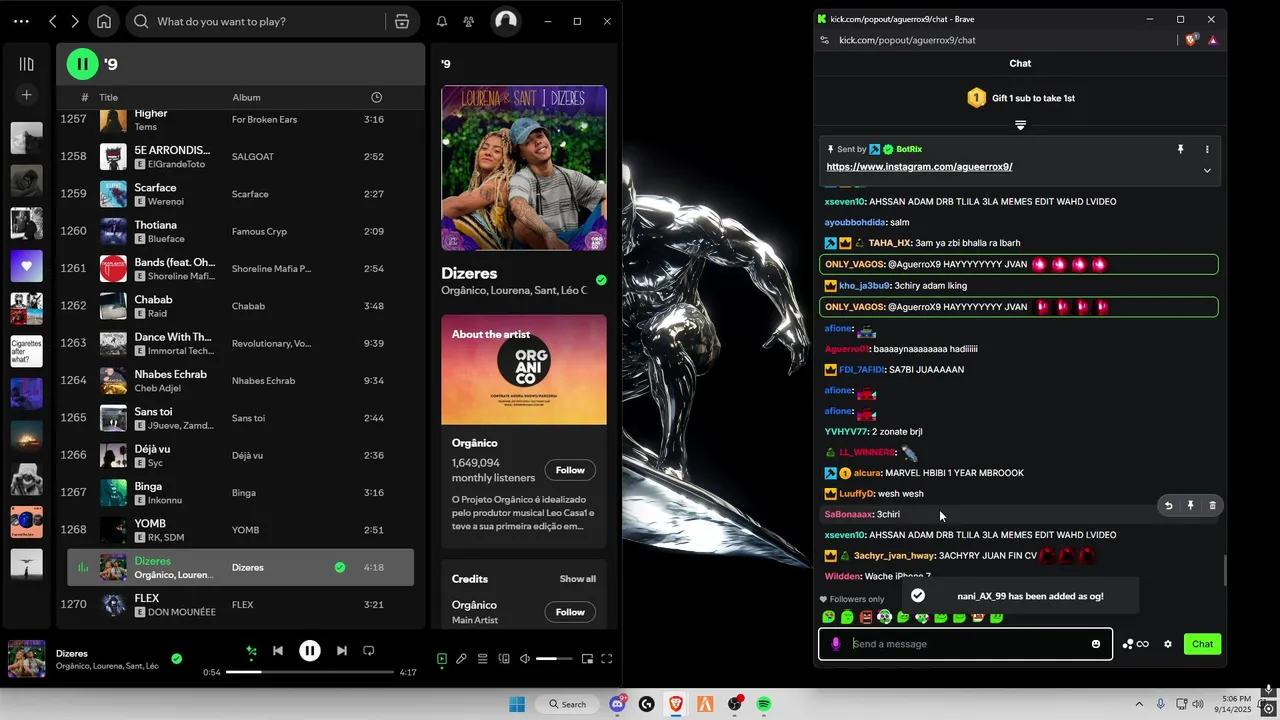Delete the SaBonaaax message
The image size is (1280, 720).
coord(1212,506)
